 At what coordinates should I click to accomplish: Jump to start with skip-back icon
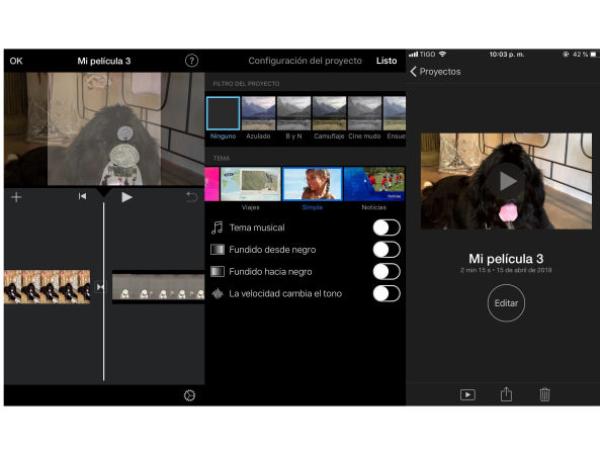click(x=82, y=197)
